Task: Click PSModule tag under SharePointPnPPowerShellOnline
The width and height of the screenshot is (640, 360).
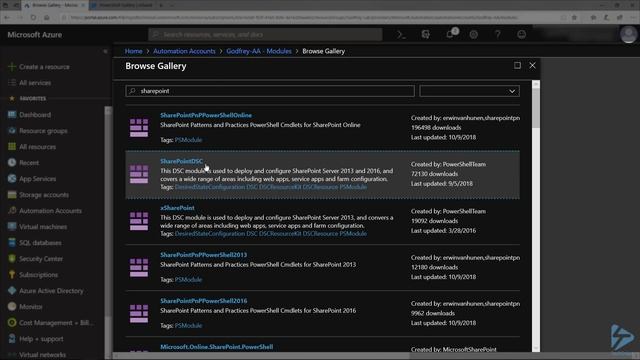Action: tap(188, 140)
